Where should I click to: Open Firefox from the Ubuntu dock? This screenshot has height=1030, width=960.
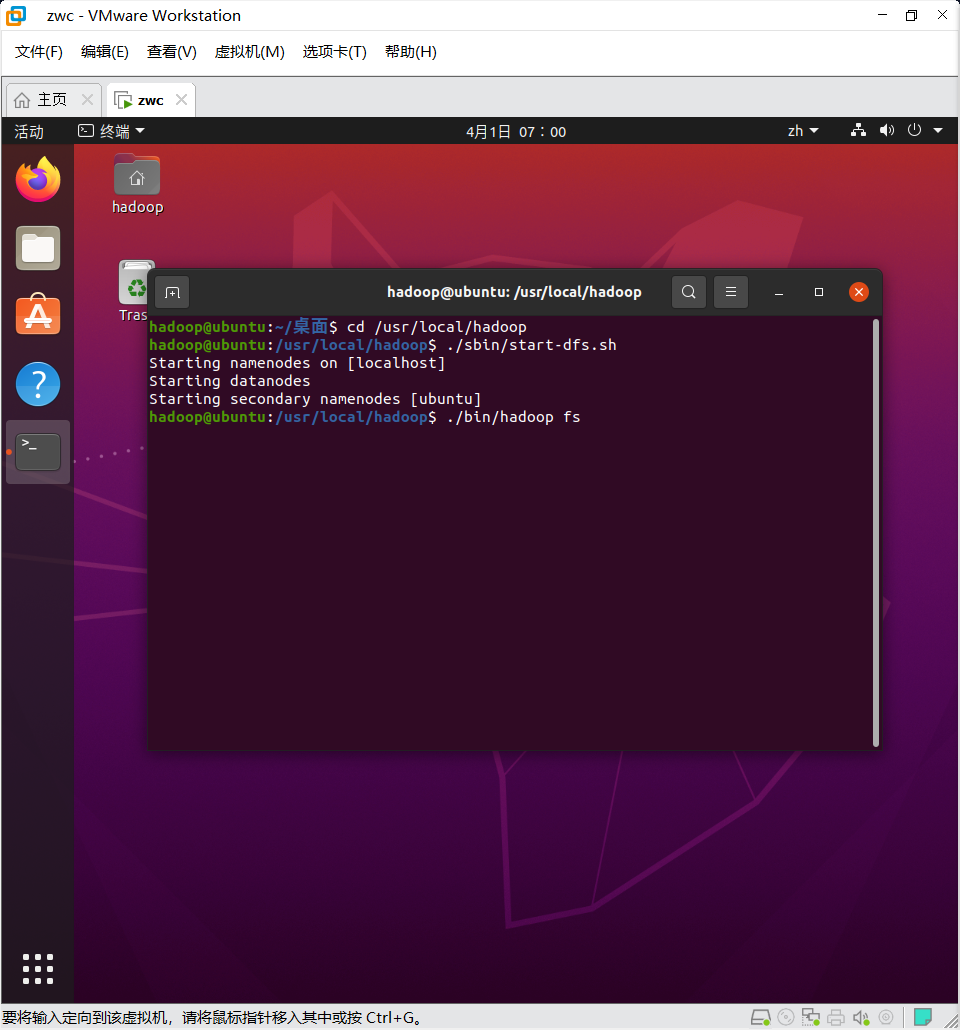click(38, 179)
